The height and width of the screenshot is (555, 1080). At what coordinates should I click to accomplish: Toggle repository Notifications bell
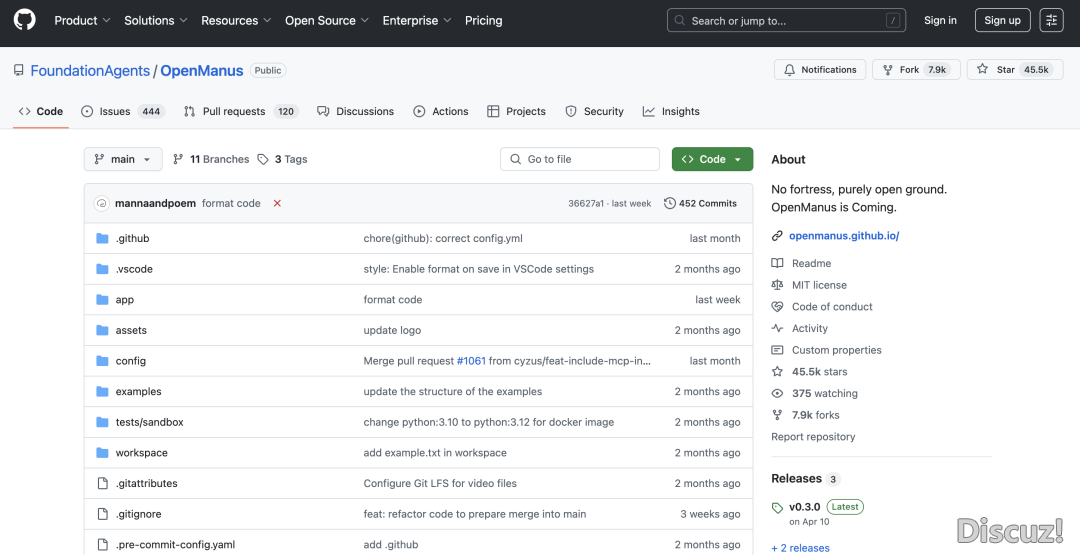(820, 70)
